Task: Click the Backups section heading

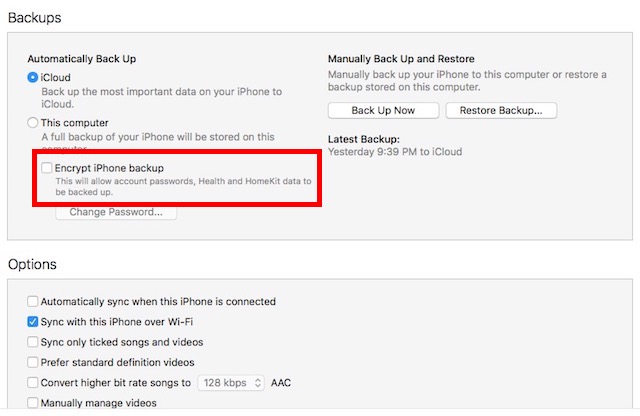Action: tap(35, 18)
